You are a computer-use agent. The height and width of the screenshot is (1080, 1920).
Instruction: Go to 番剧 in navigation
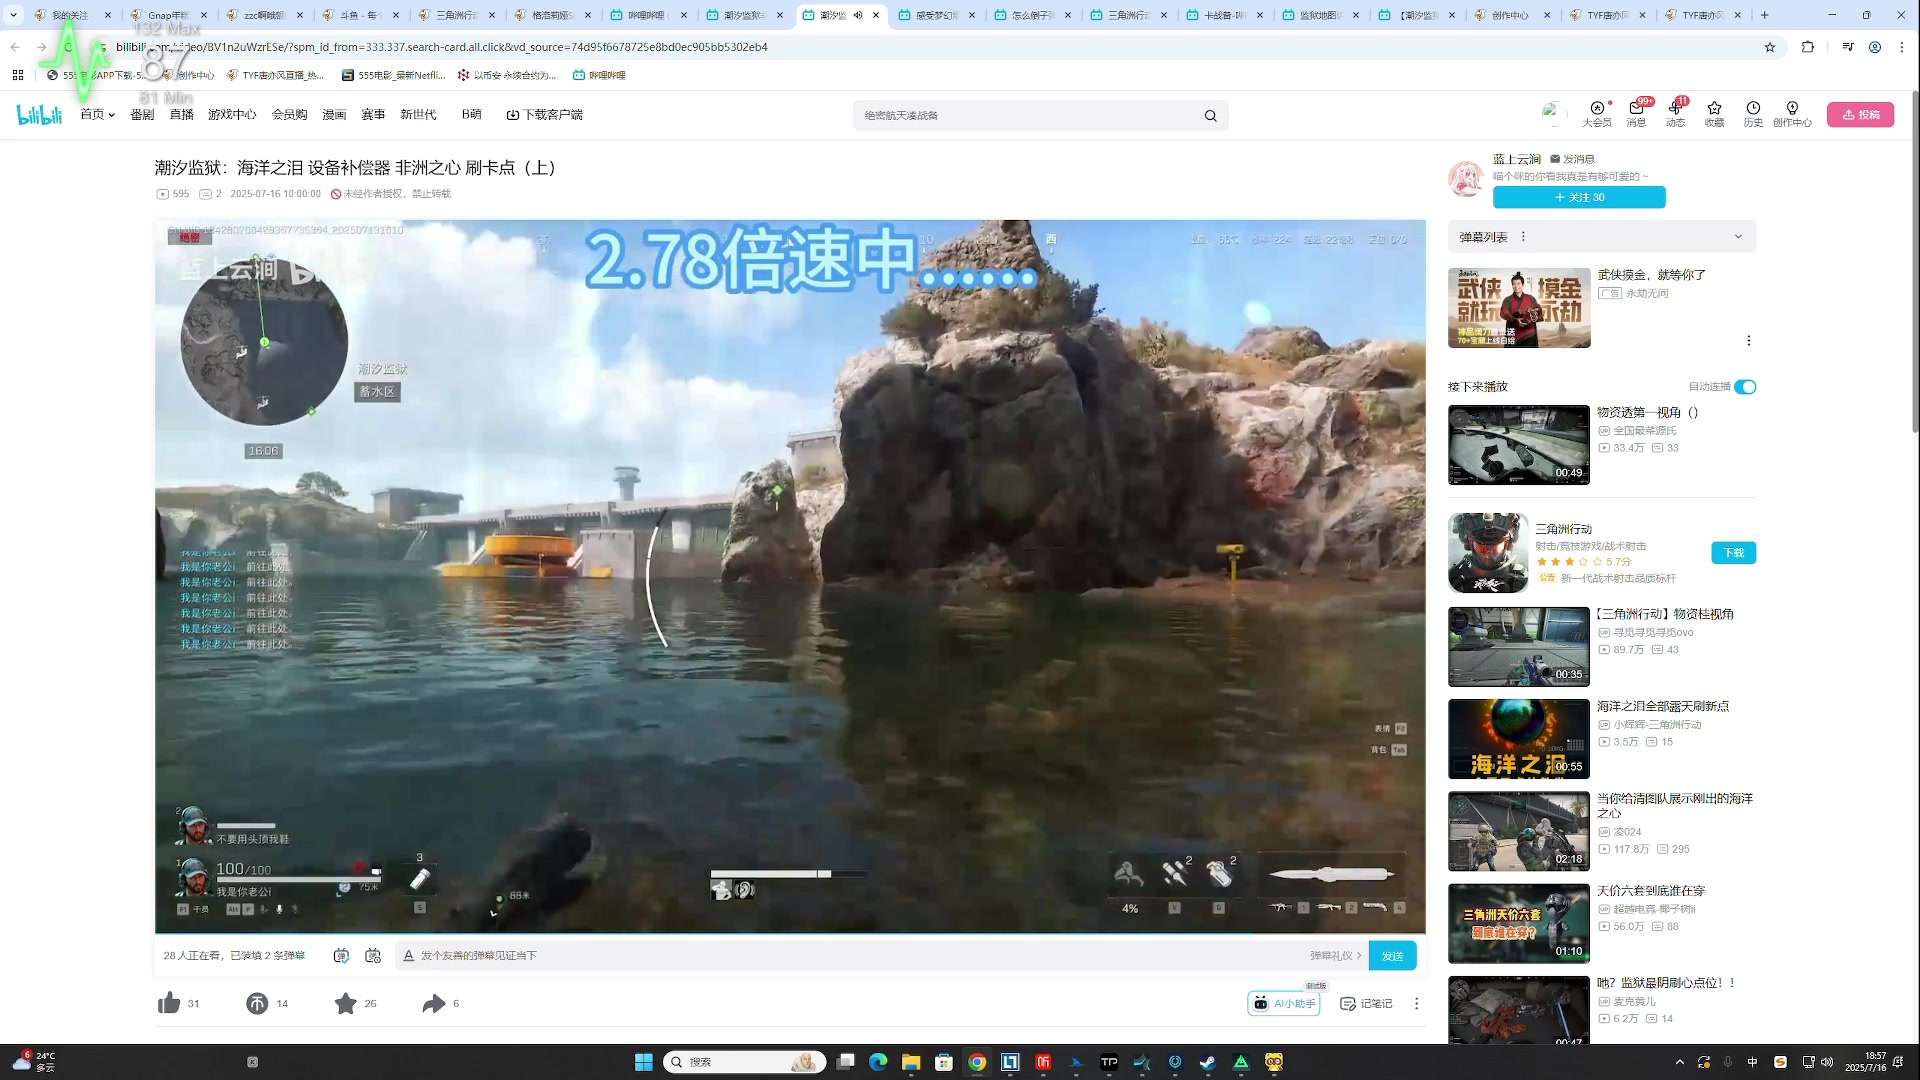click(142, 115)
